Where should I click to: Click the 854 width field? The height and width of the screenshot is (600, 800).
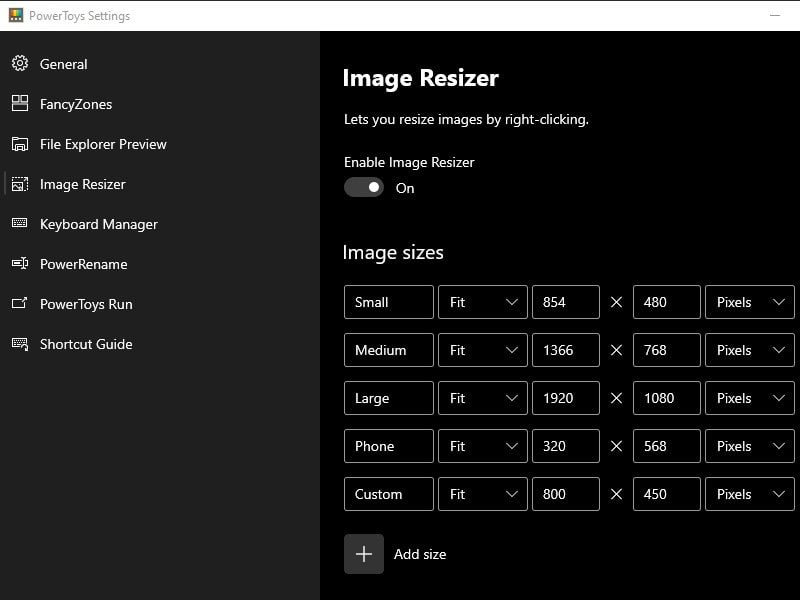click(x=566, y=302)
